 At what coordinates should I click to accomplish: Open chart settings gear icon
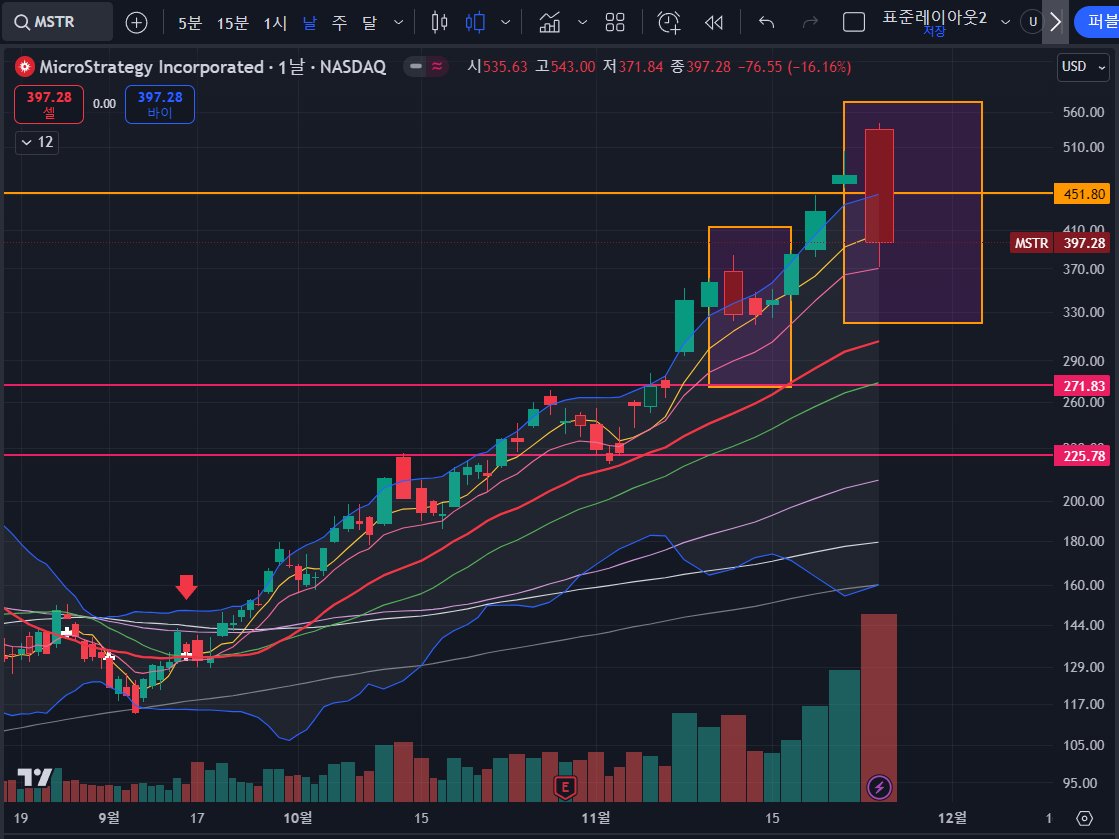pyautogui.click(x=1084, y=818)
